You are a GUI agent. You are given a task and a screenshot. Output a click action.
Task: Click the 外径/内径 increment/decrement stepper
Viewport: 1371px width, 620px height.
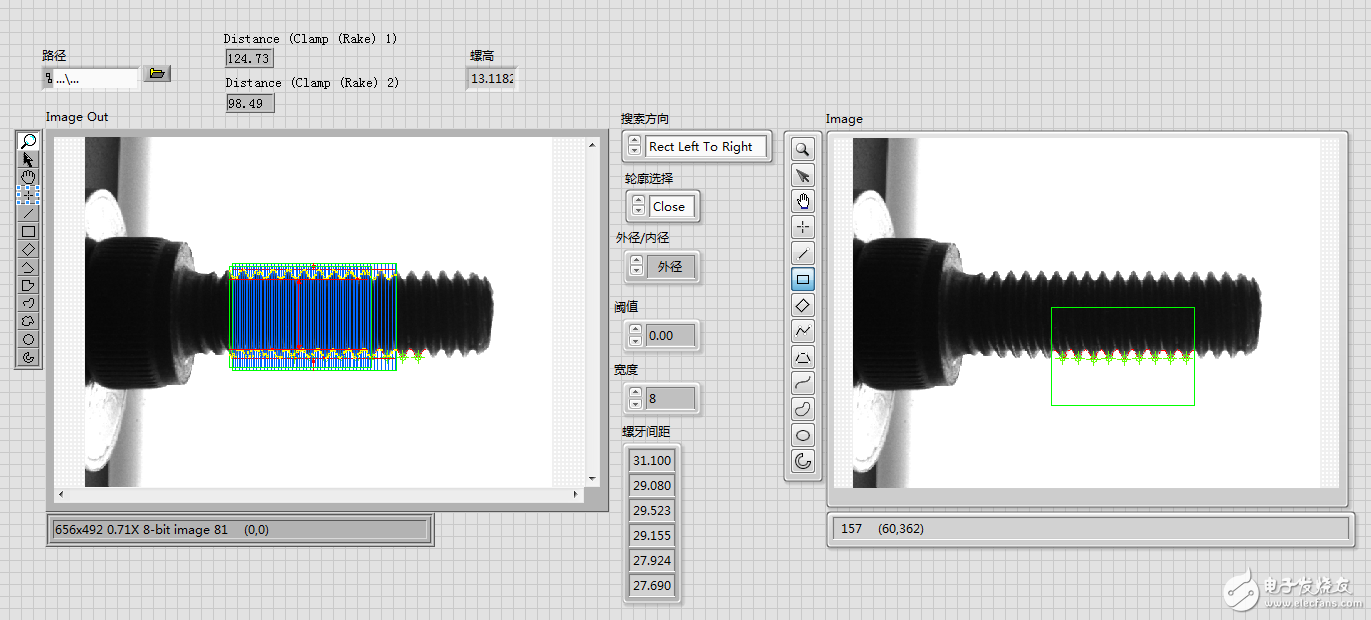[x=637, y=266]
